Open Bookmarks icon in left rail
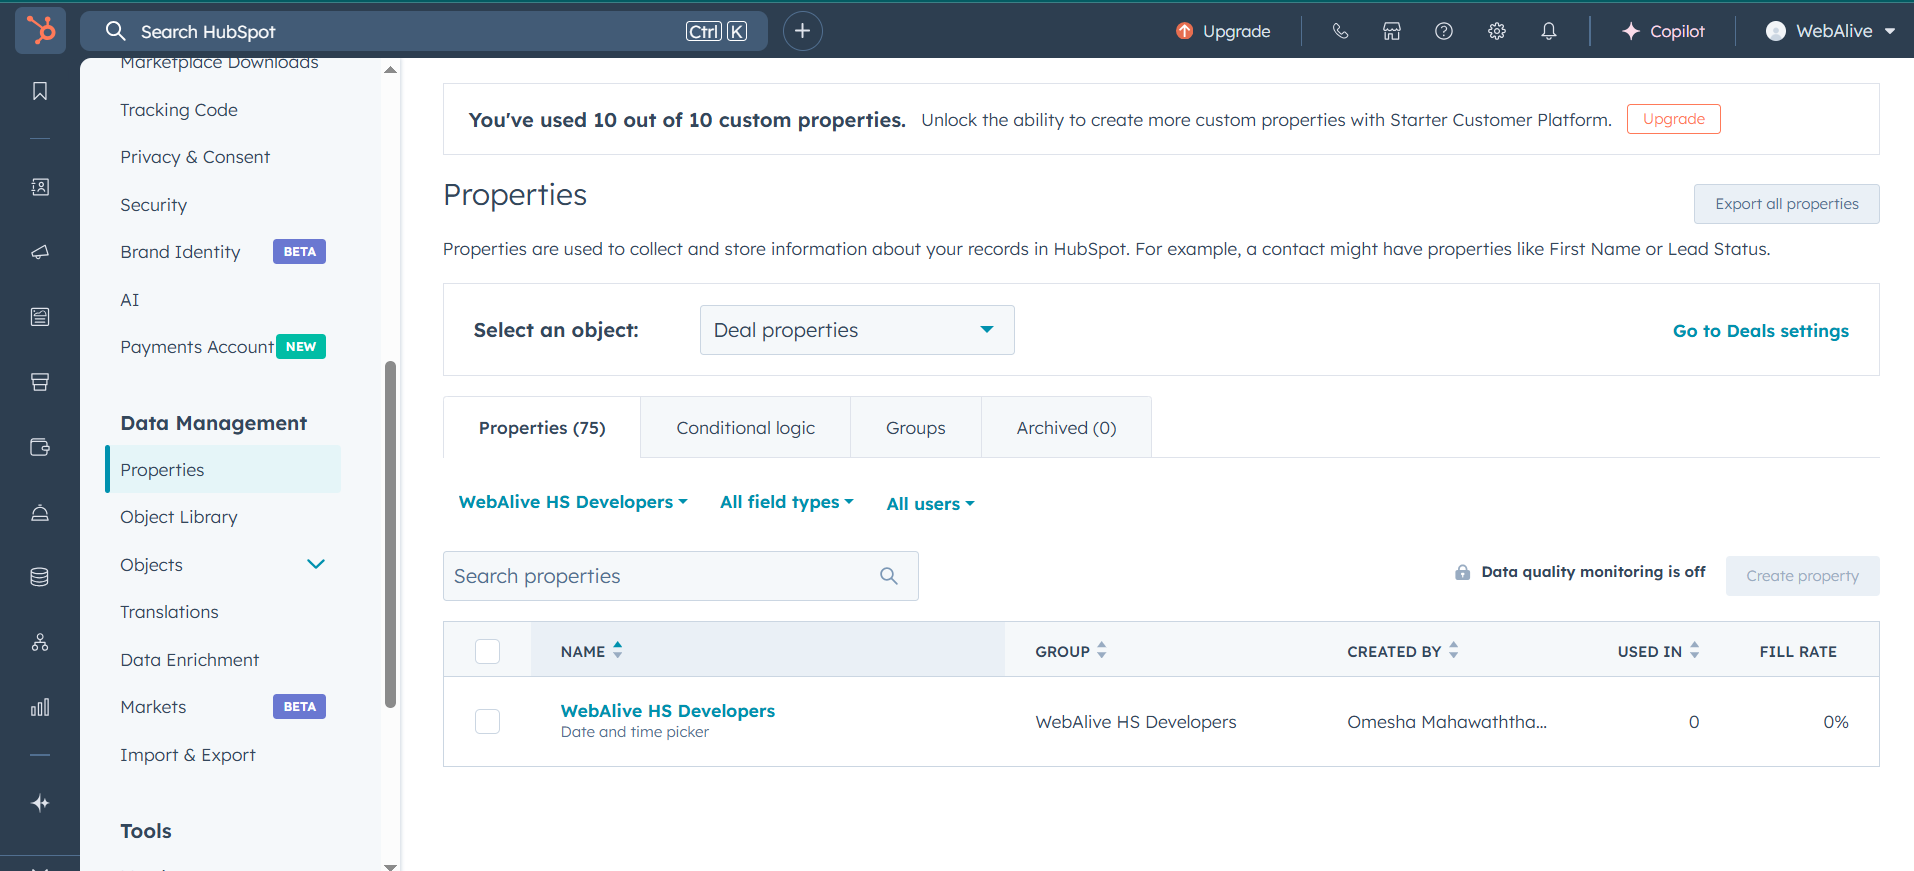The height and width of the screenshot is (871, 1914). click(x=40, y=91)
